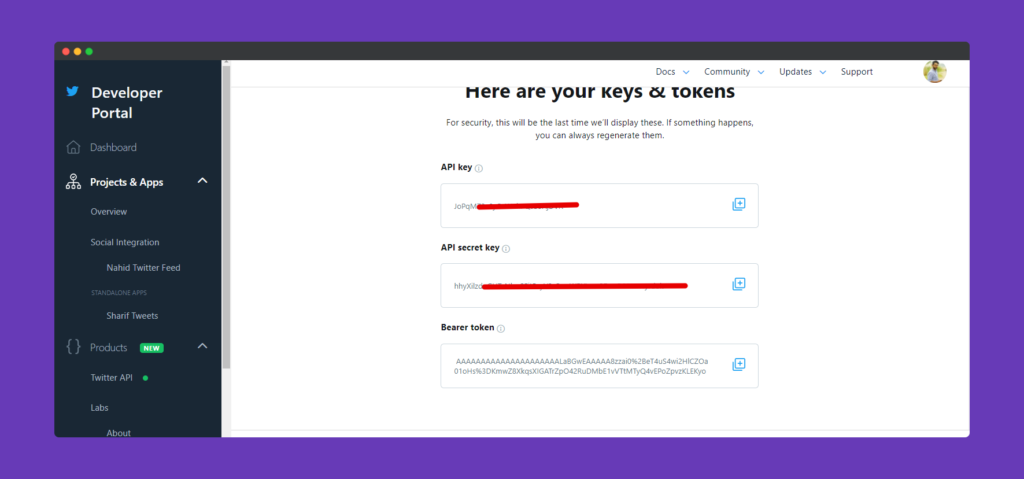Collapse the Products section
1024x479 pixels.
[x=202, y=346]
